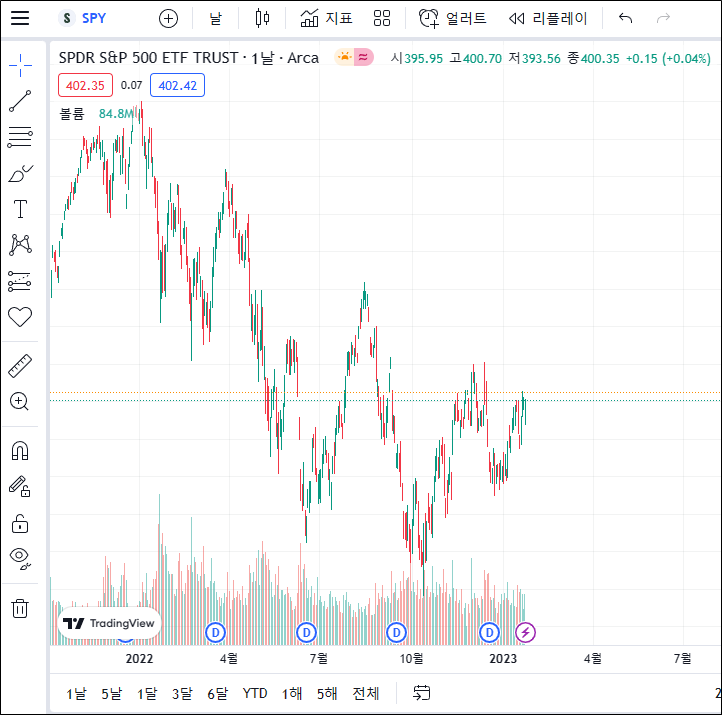The width and height of the screenshot is (722, 715).
Task: Select the crosshair cursor tool
Action: 20,65
